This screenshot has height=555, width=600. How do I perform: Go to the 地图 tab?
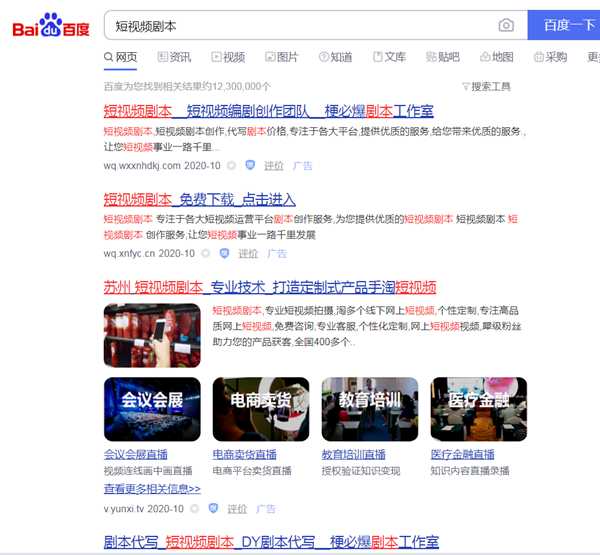[496, 58]
